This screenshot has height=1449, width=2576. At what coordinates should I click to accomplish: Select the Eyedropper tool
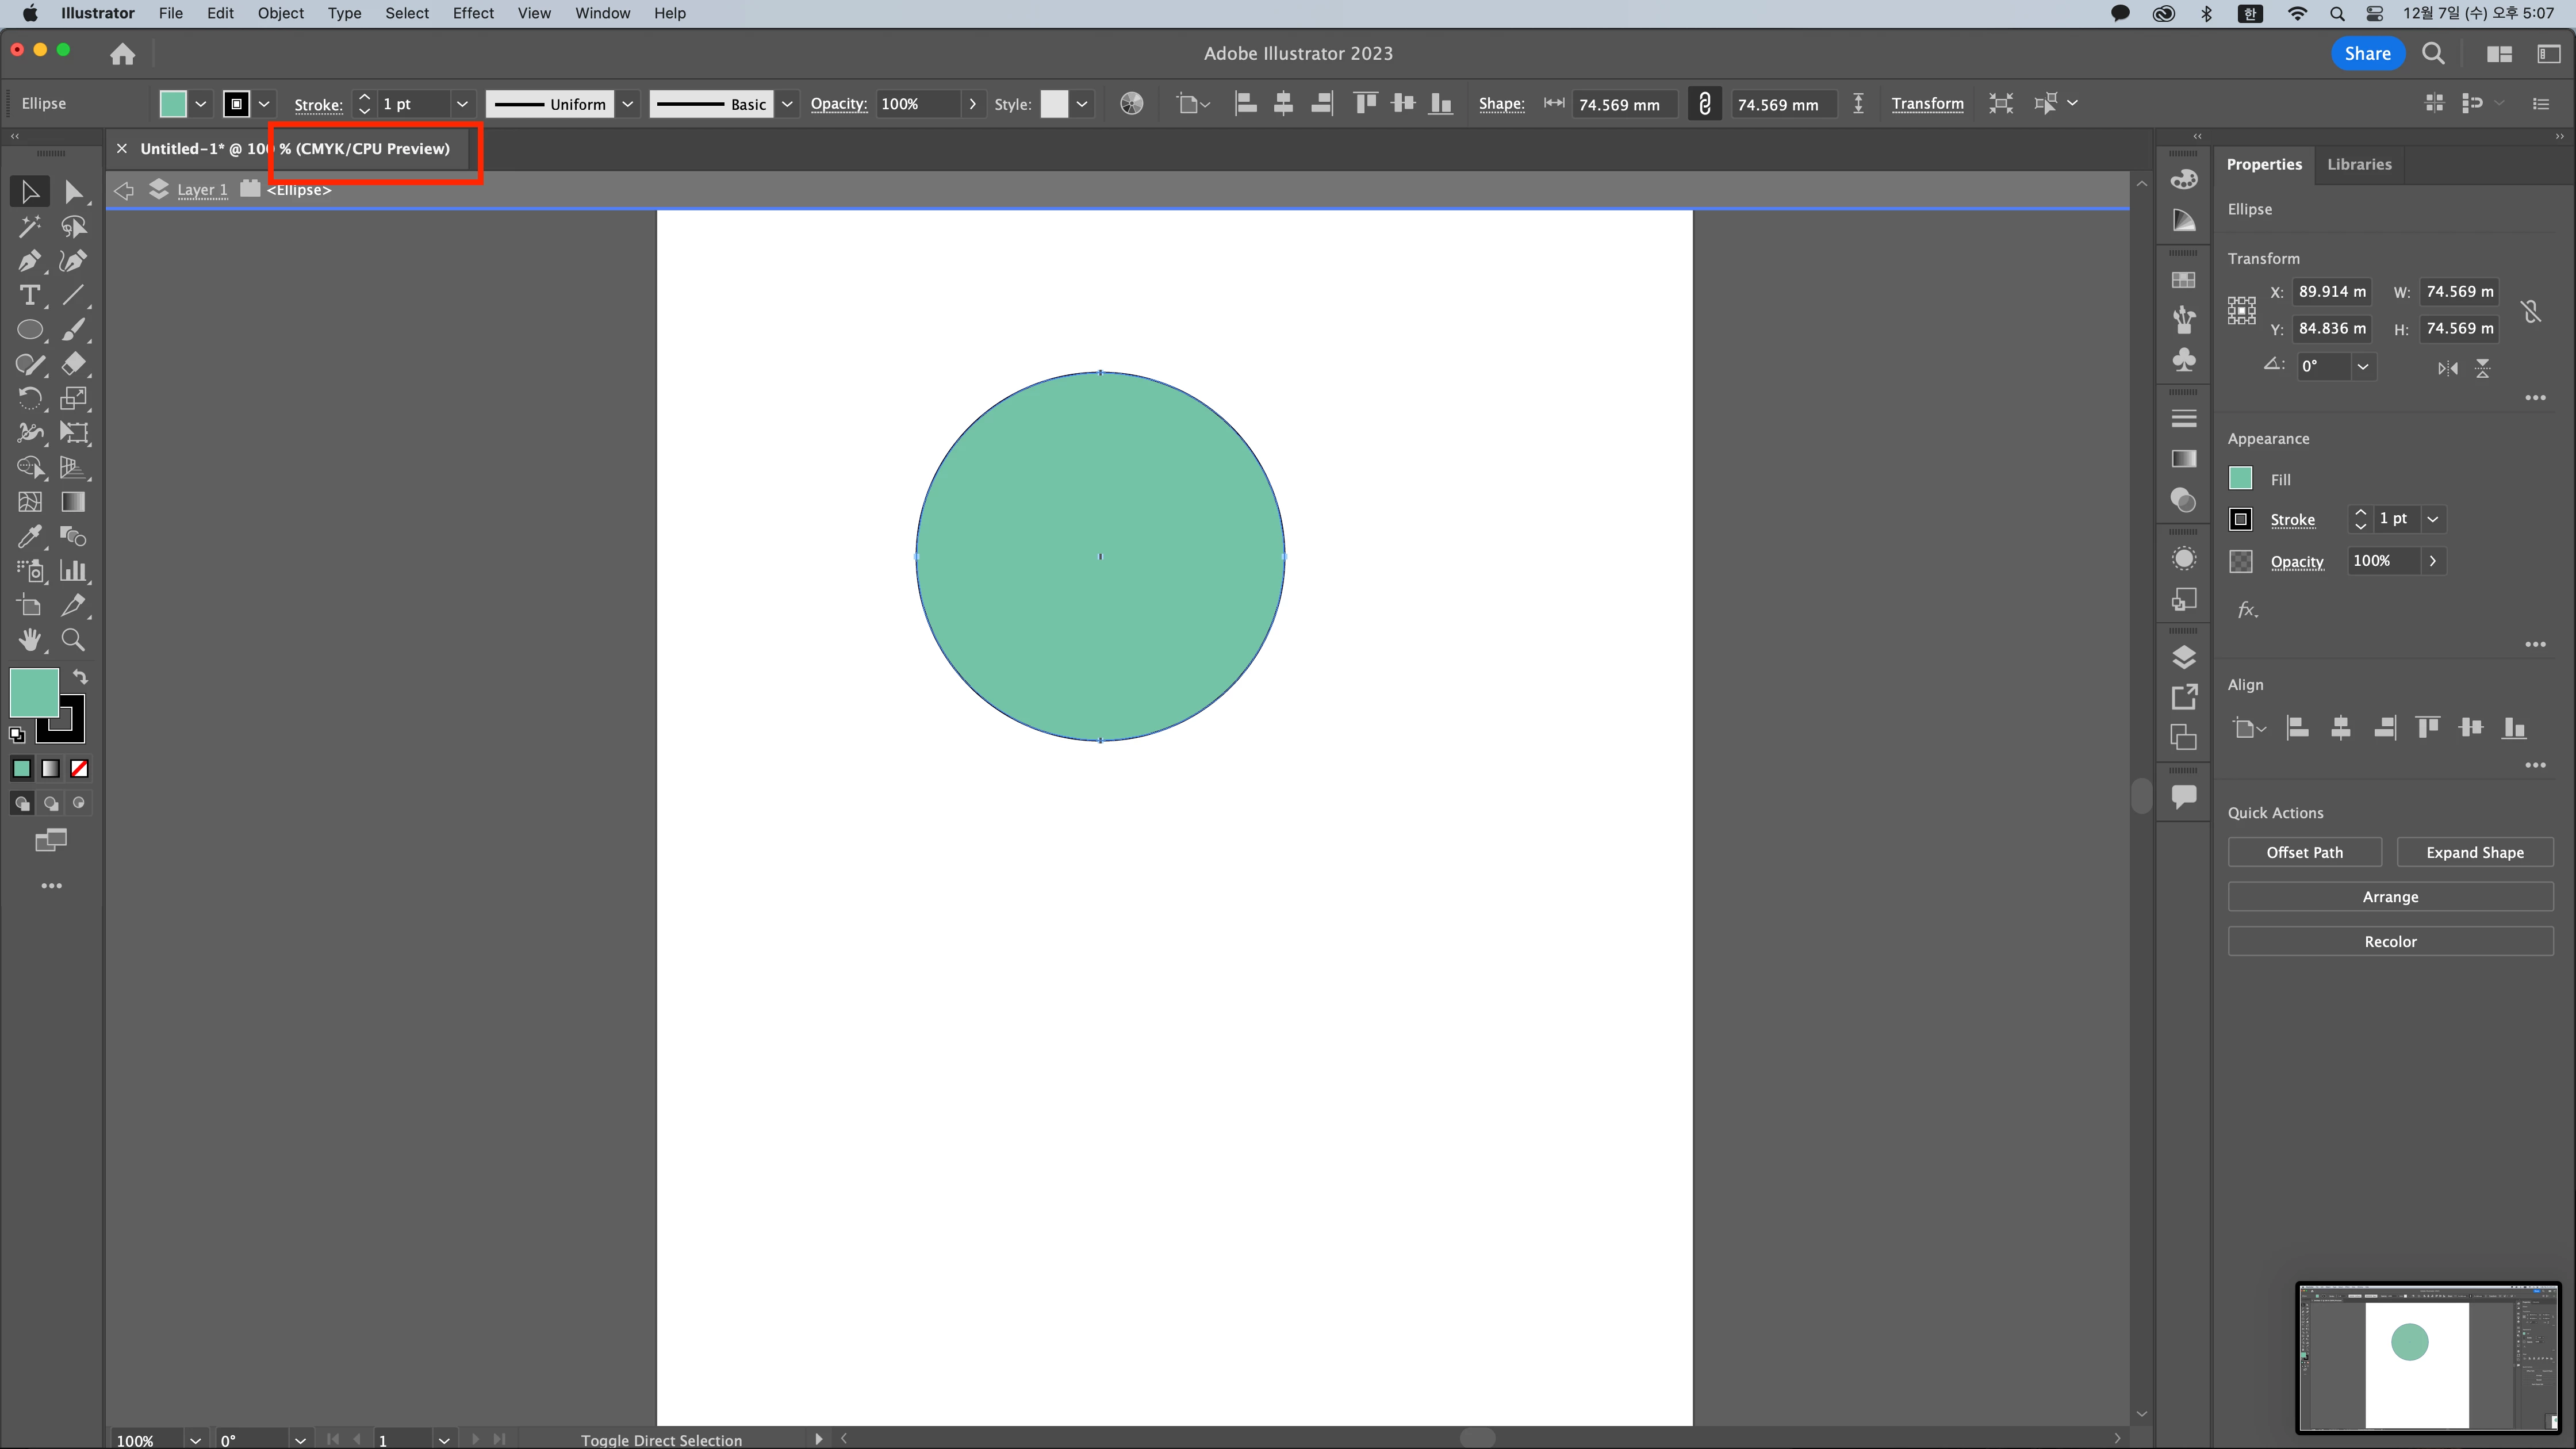click(29, 537)
